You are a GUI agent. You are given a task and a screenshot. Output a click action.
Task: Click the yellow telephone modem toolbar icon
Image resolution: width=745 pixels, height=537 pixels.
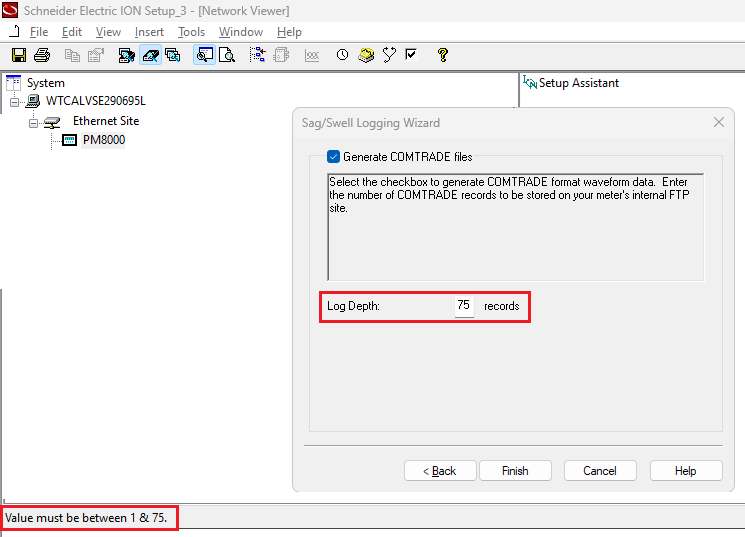pos(366,55)
